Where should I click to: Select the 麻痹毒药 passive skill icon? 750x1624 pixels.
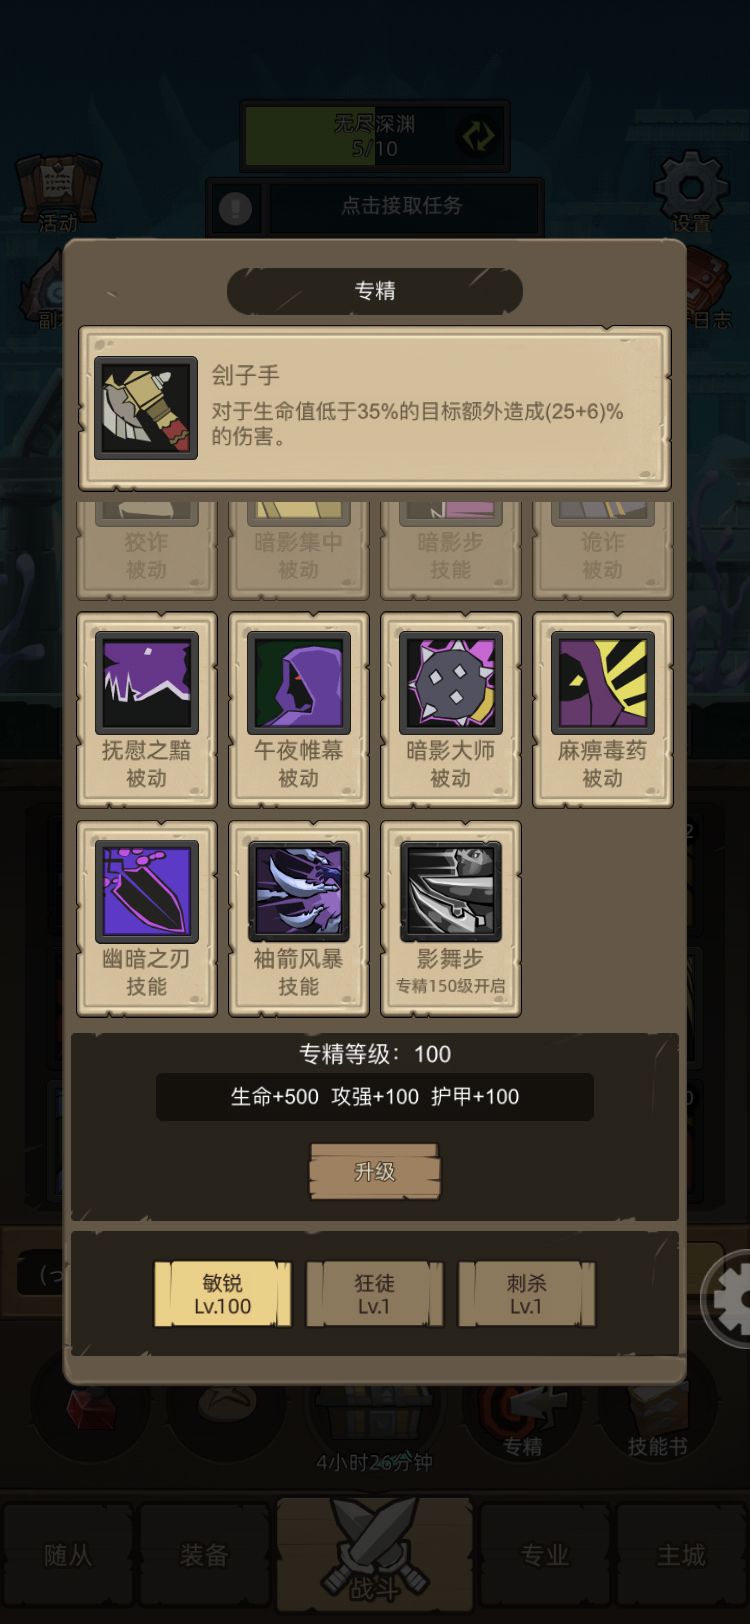(x=602, y=683)
